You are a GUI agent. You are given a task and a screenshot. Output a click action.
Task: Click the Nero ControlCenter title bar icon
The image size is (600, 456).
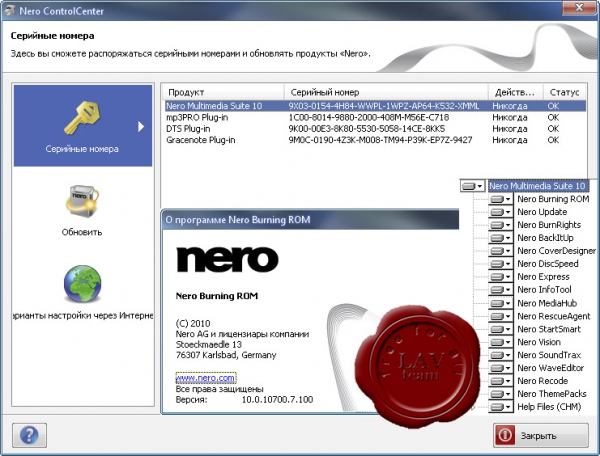pyautogui.click(x=9, y=10)
